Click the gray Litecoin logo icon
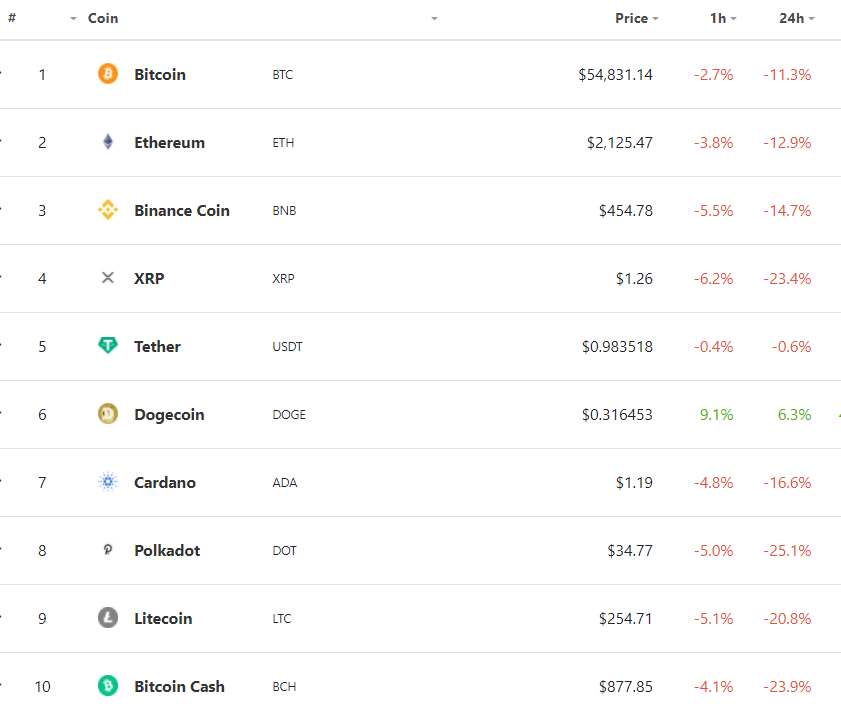 (108, 618)
